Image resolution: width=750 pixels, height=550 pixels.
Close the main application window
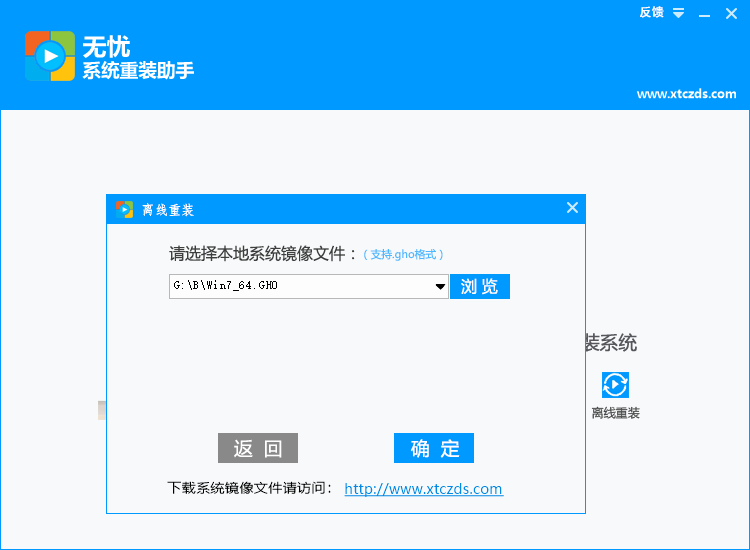(x=733, y=14)
